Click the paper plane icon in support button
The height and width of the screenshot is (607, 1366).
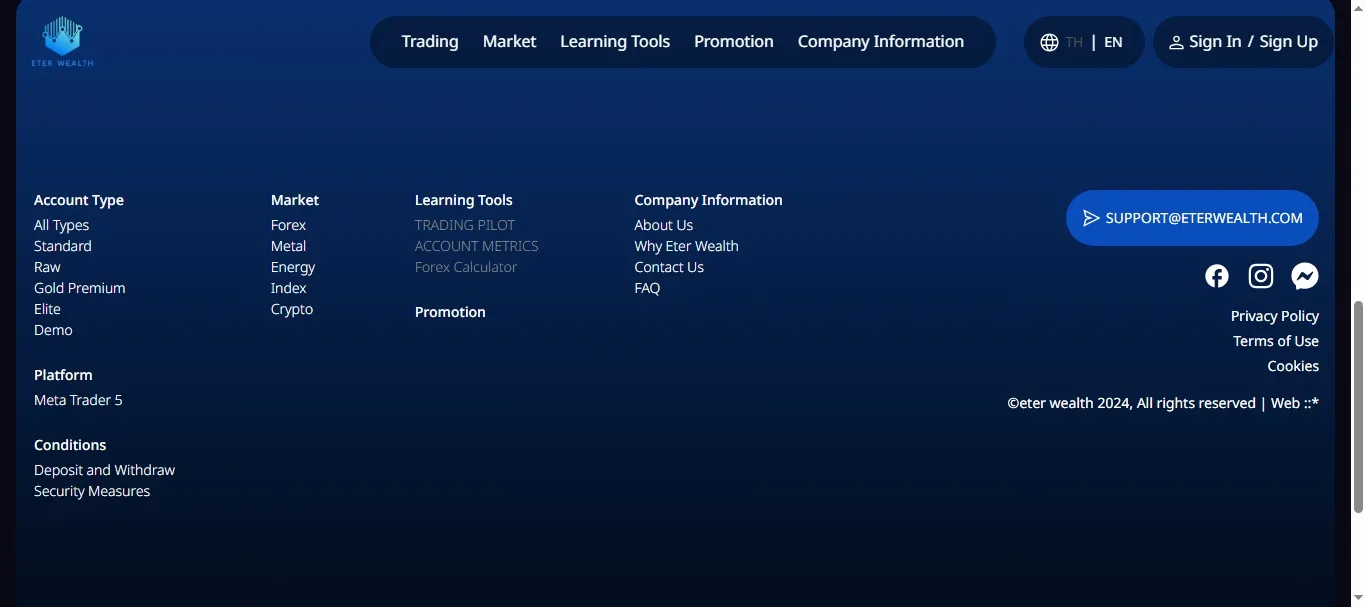(x=1091, y=218)
